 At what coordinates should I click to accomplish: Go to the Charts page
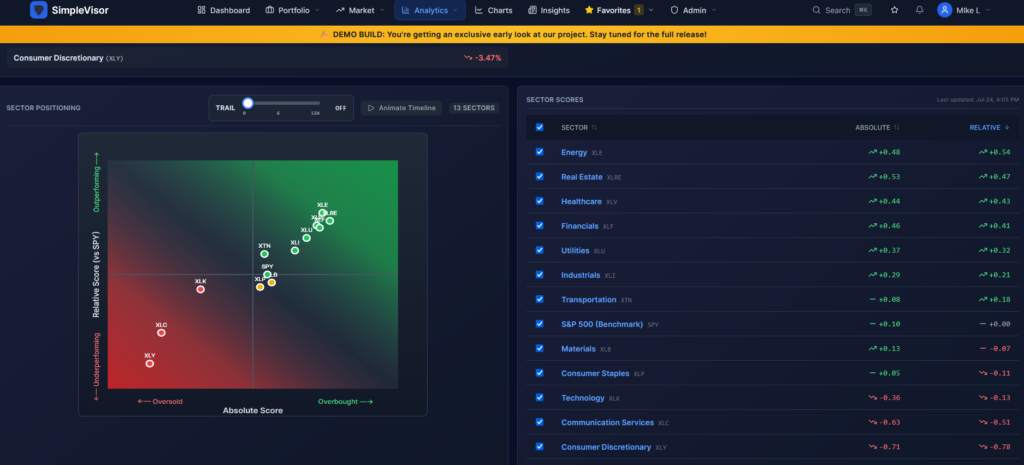click(494, 10)
